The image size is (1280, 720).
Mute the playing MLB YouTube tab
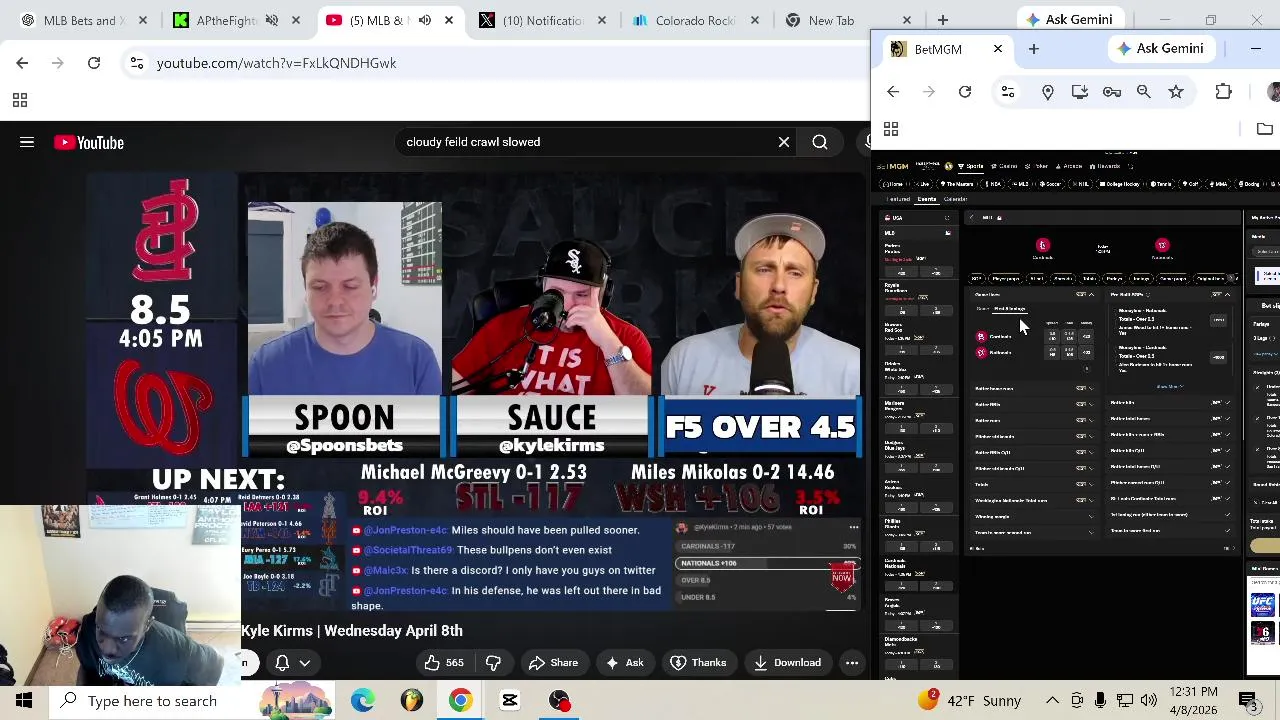point(425,20)
